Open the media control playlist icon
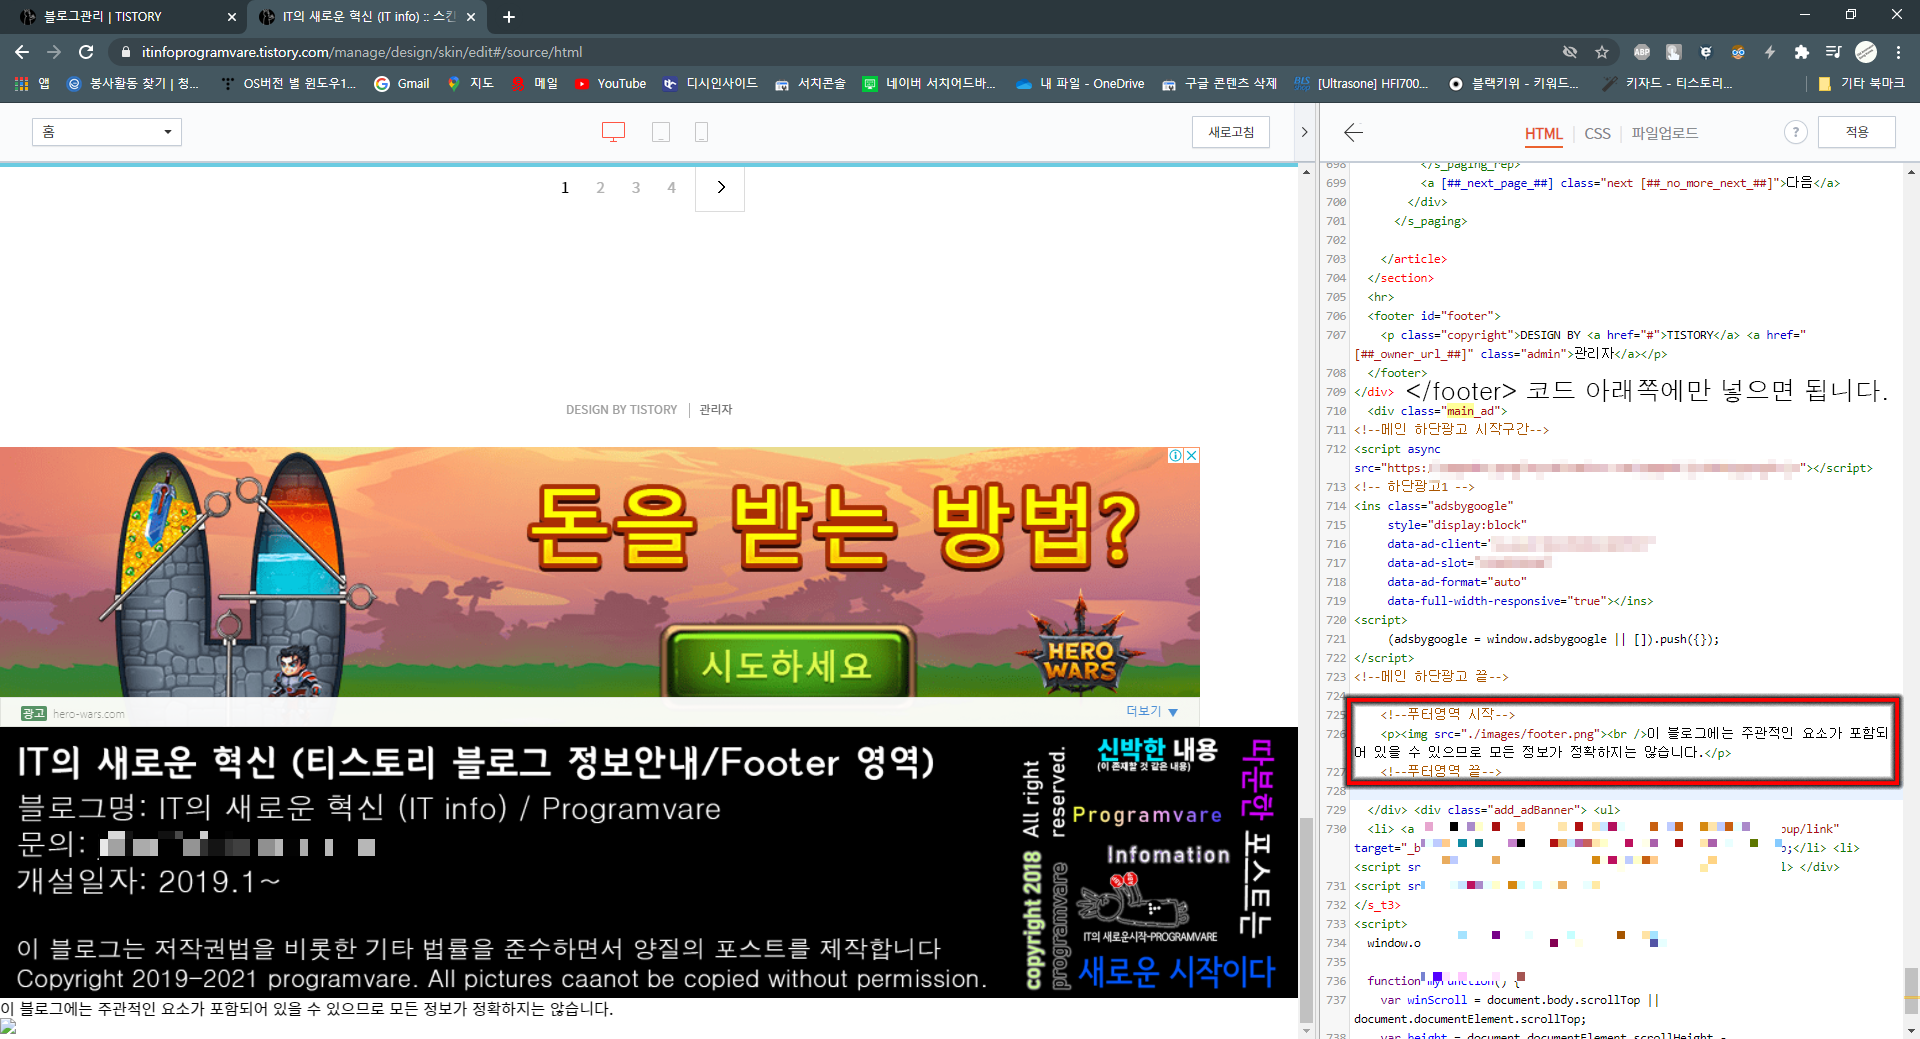 pyautogui.click(x=1833, y=52)
